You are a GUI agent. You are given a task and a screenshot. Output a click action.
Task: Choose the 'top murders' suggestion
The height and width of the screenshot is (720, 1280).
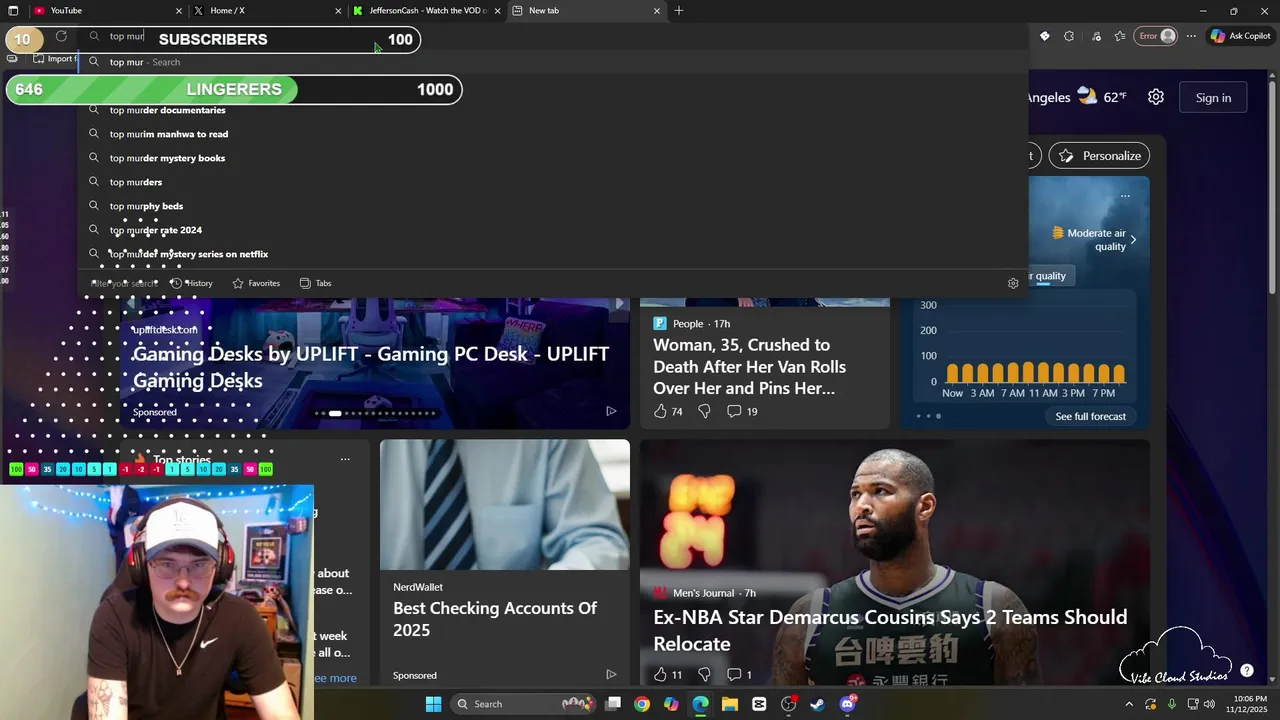click(553, 182)
